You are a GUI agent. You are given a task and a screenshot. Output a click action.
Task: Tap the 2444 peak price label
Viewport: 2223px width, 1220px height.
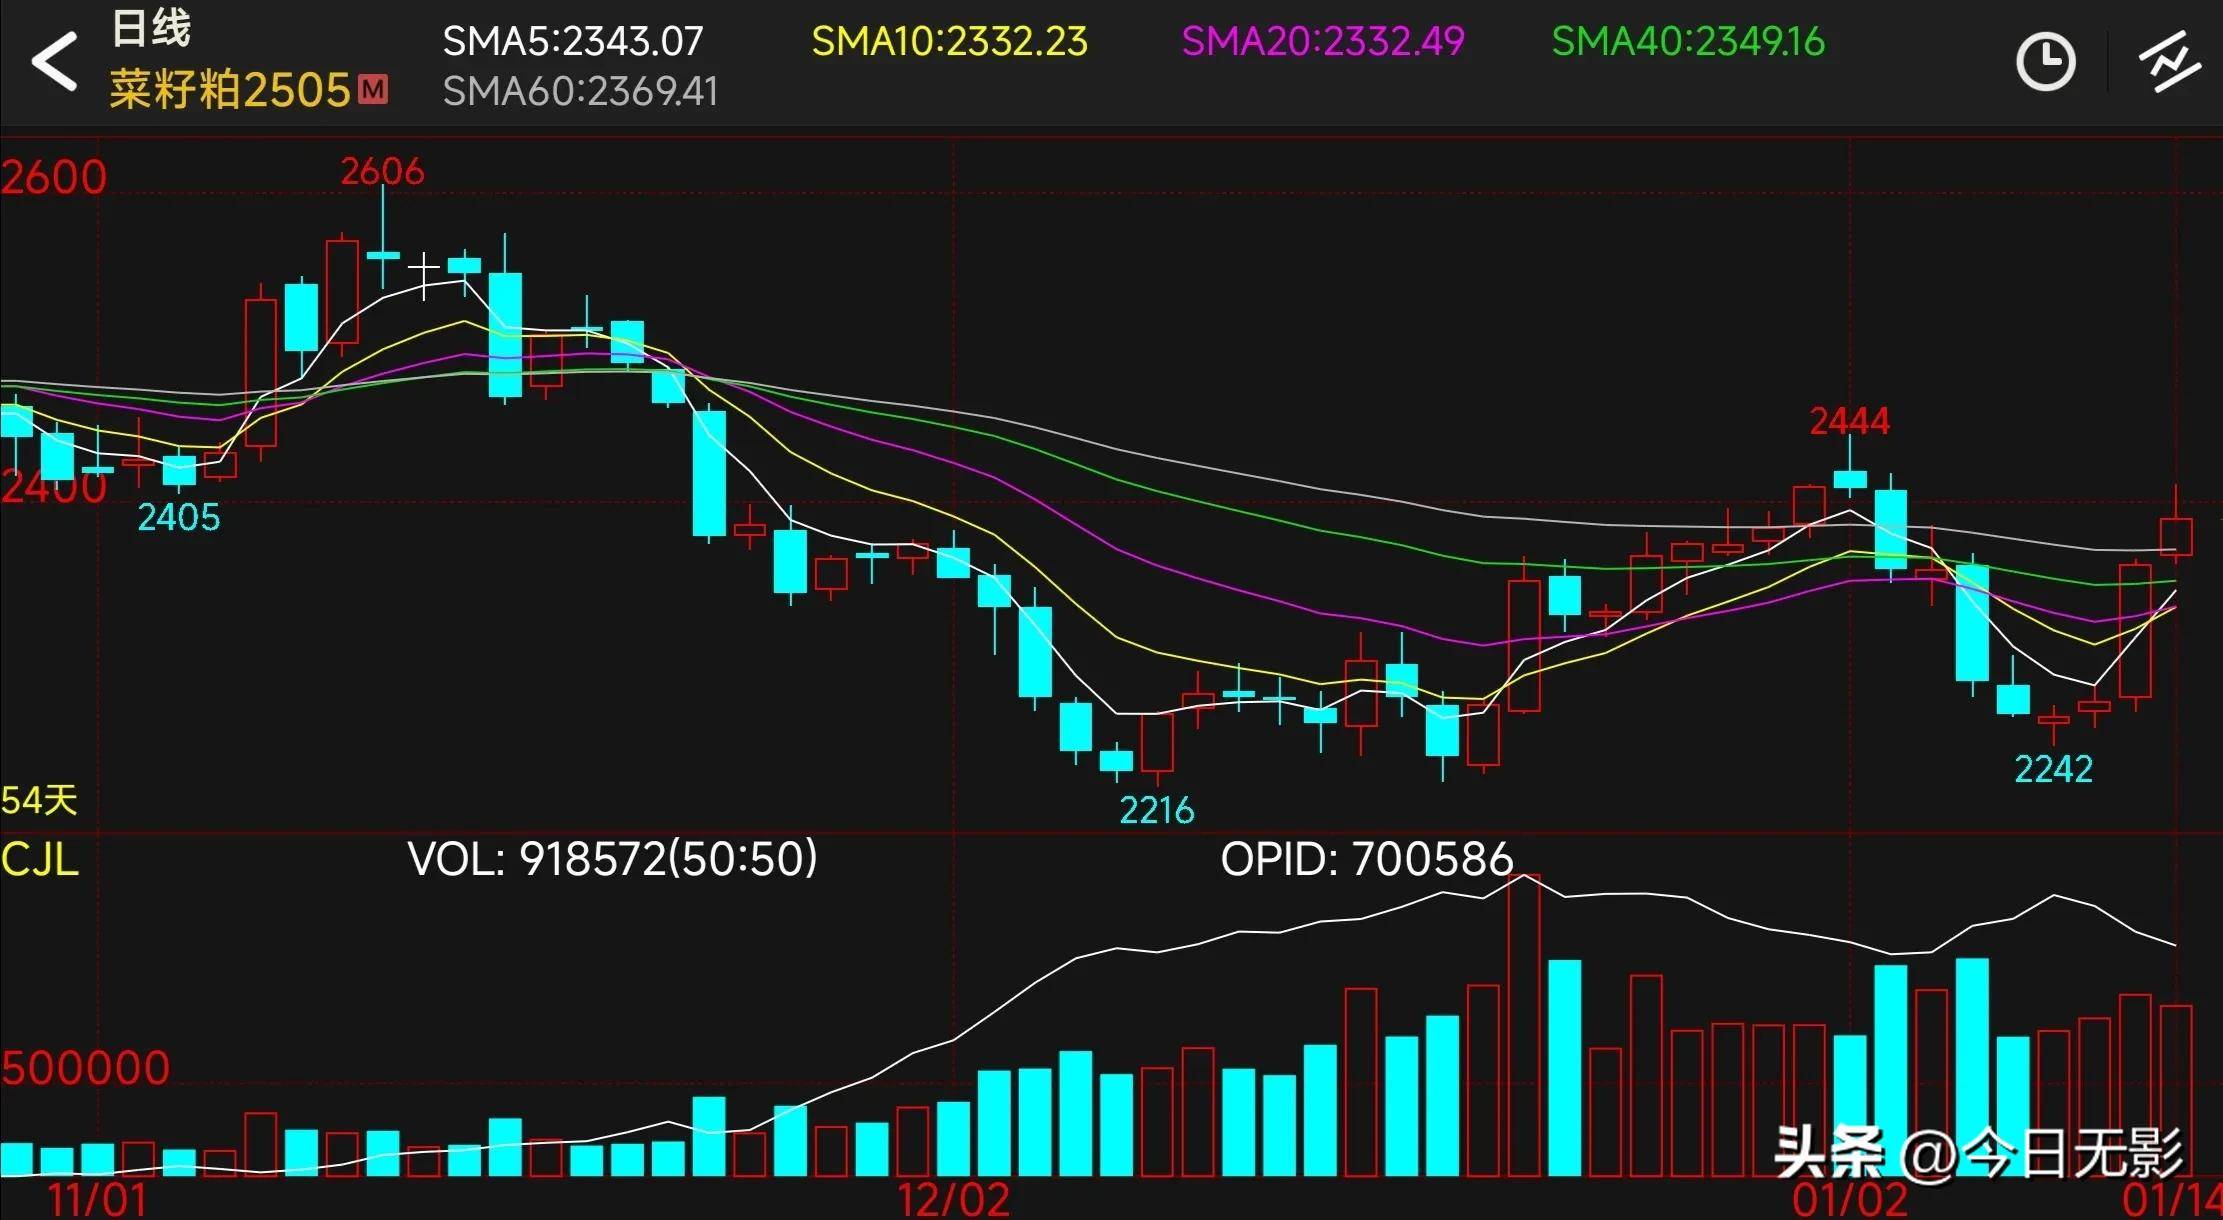(1850, 421)
